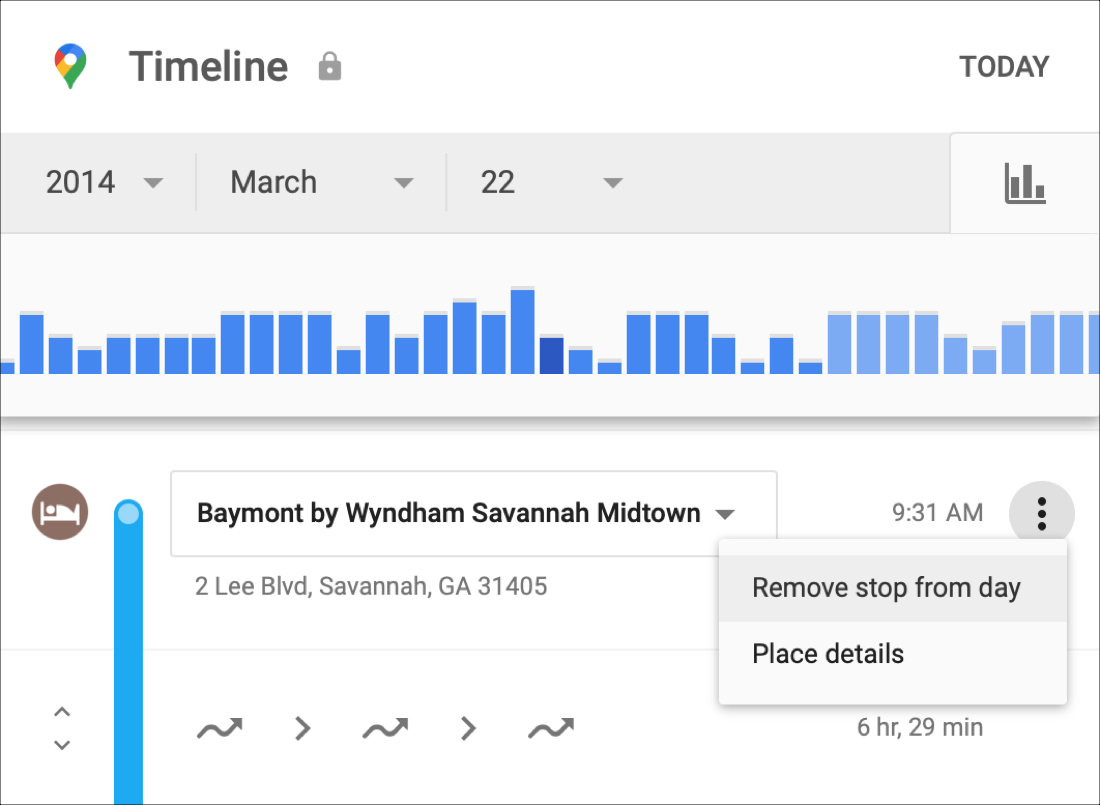
Task: Select the tallest bar in chart
Action: click(x=523, y=331)
